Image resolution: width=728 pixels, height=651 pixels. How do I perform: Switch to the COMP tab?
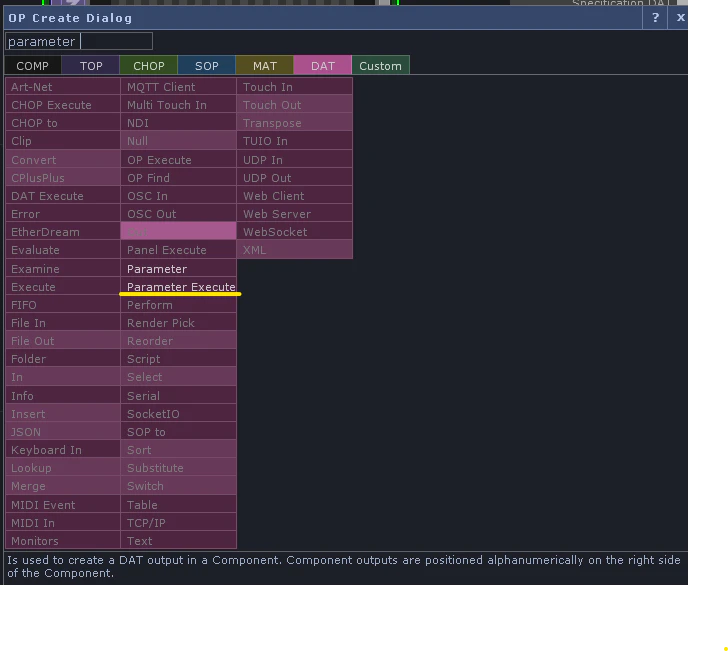point(32,65)
